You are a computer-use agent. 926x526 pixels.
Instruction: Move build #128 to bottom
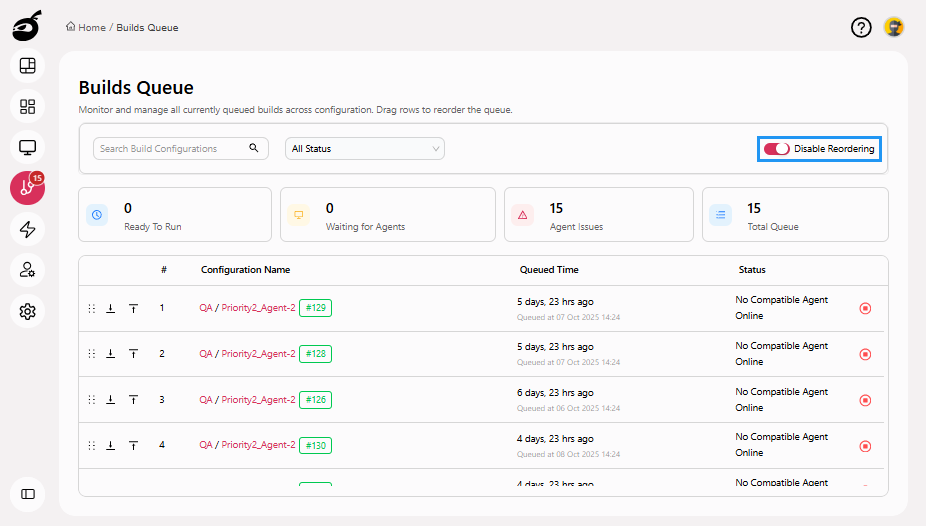(x=110, y=354)
